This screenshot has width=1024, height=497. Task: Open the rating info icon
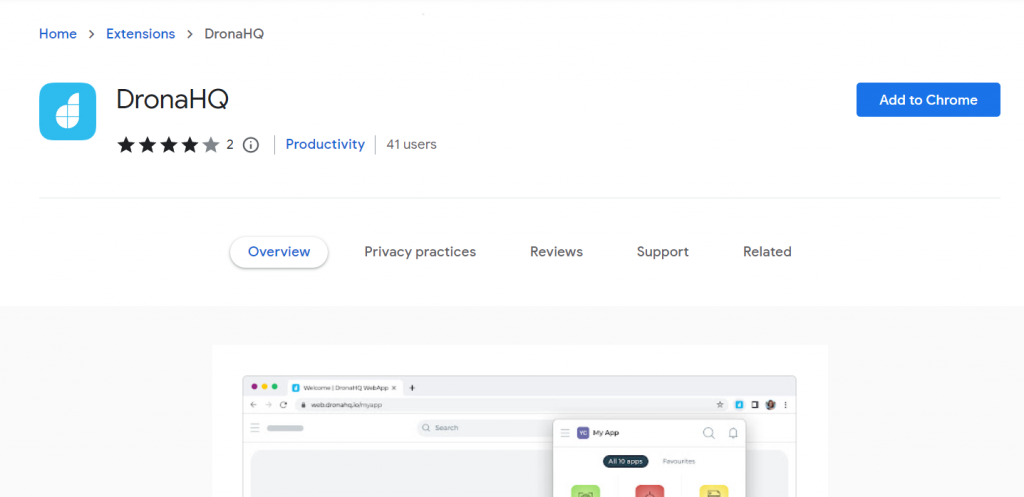pyautogui.click(x=251, y=144)
